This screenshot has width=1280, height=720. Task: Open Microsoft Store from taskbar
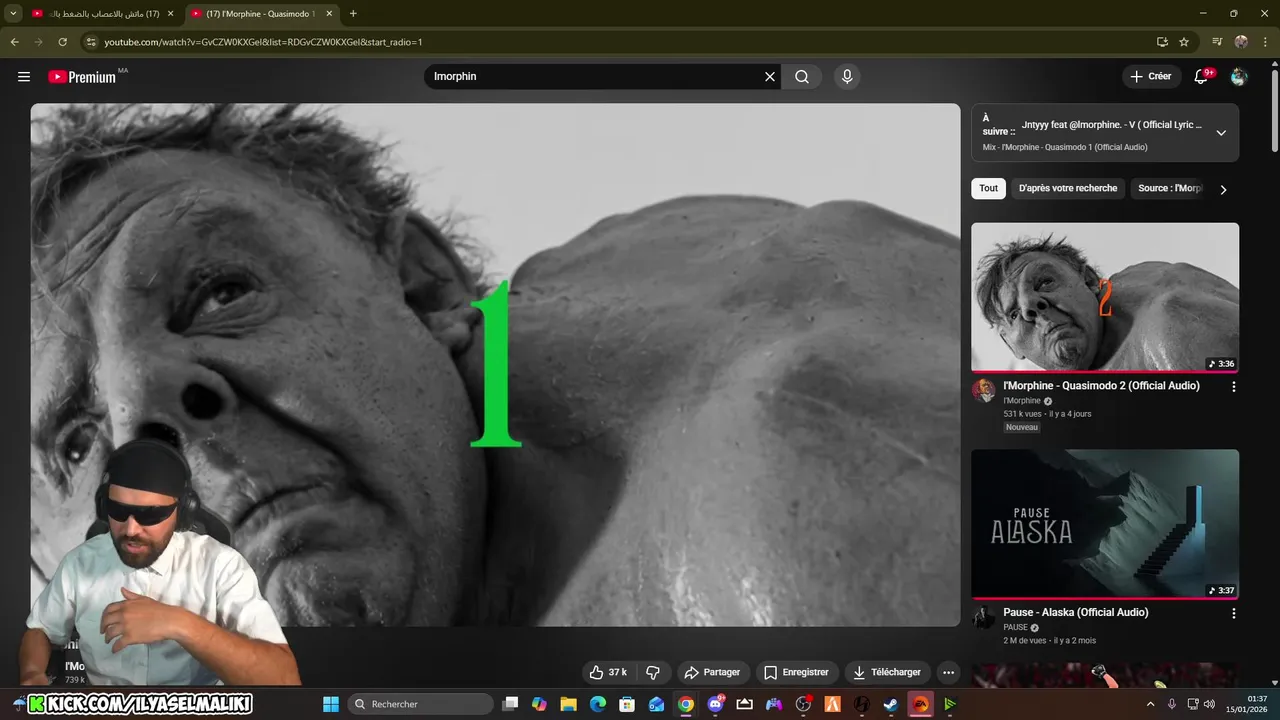627,704
